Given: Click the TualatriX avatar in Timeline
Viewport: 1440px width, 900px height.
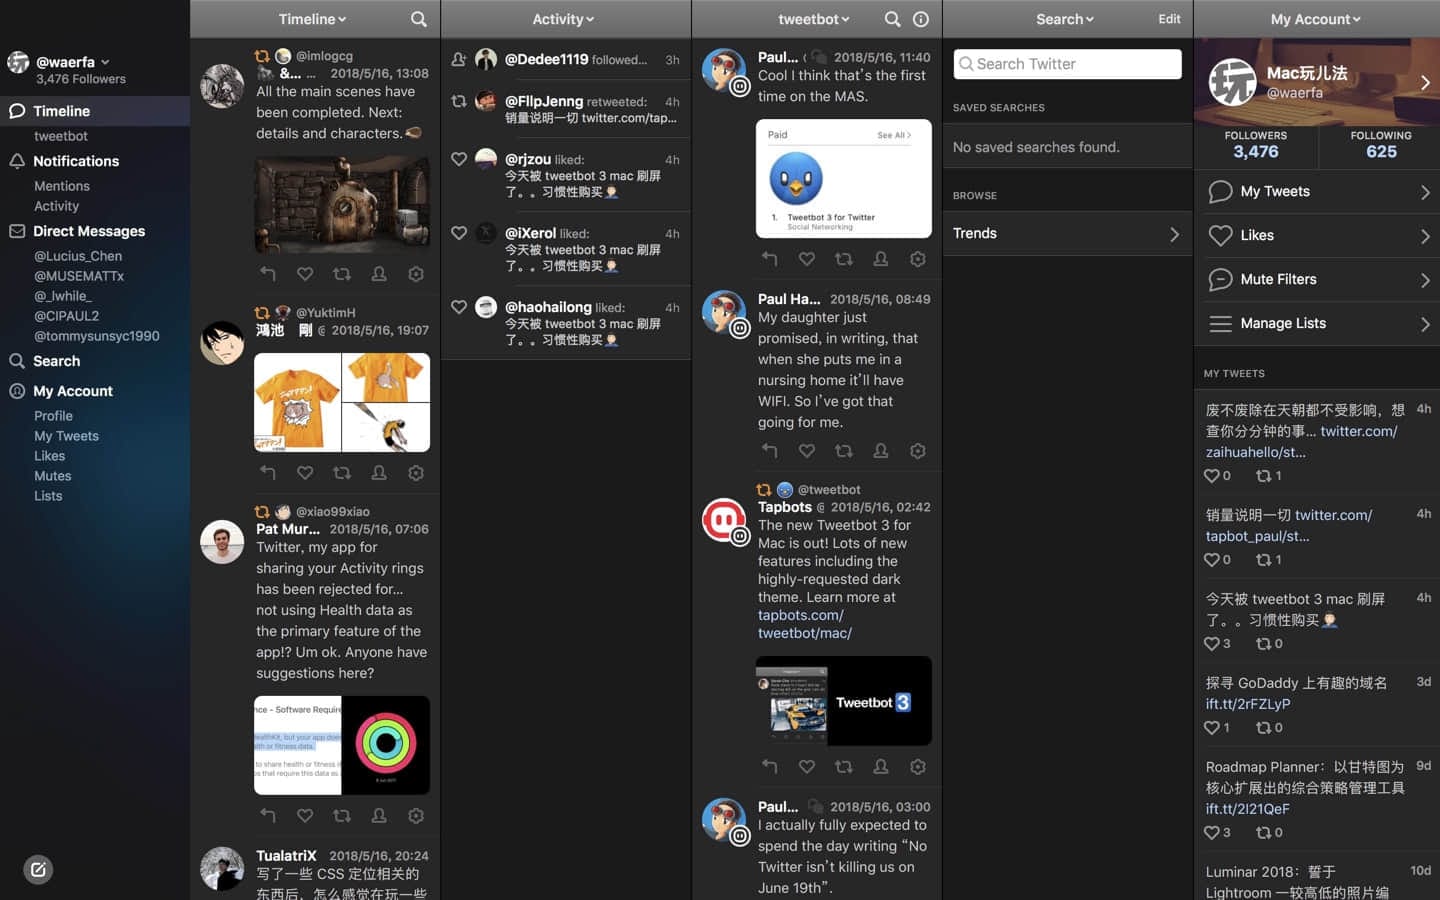Looking at the screenshot, I should (x=222, y=869).
